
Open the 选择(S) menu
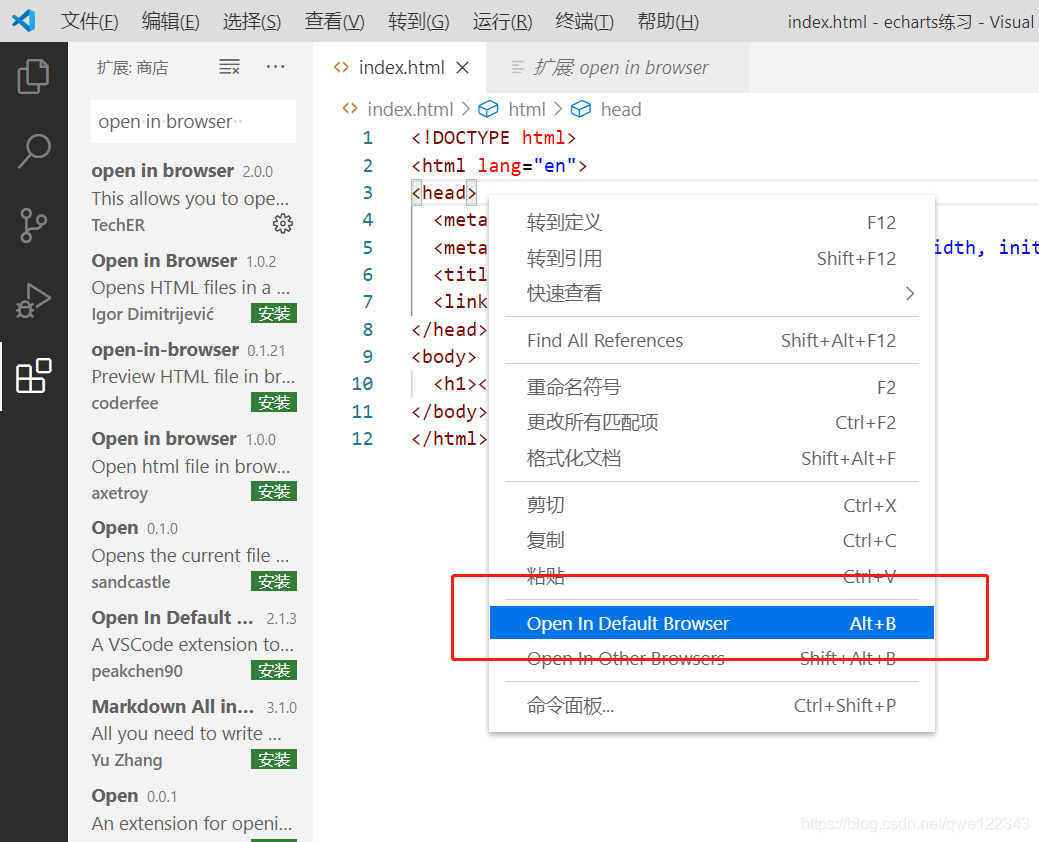point(252,22)
